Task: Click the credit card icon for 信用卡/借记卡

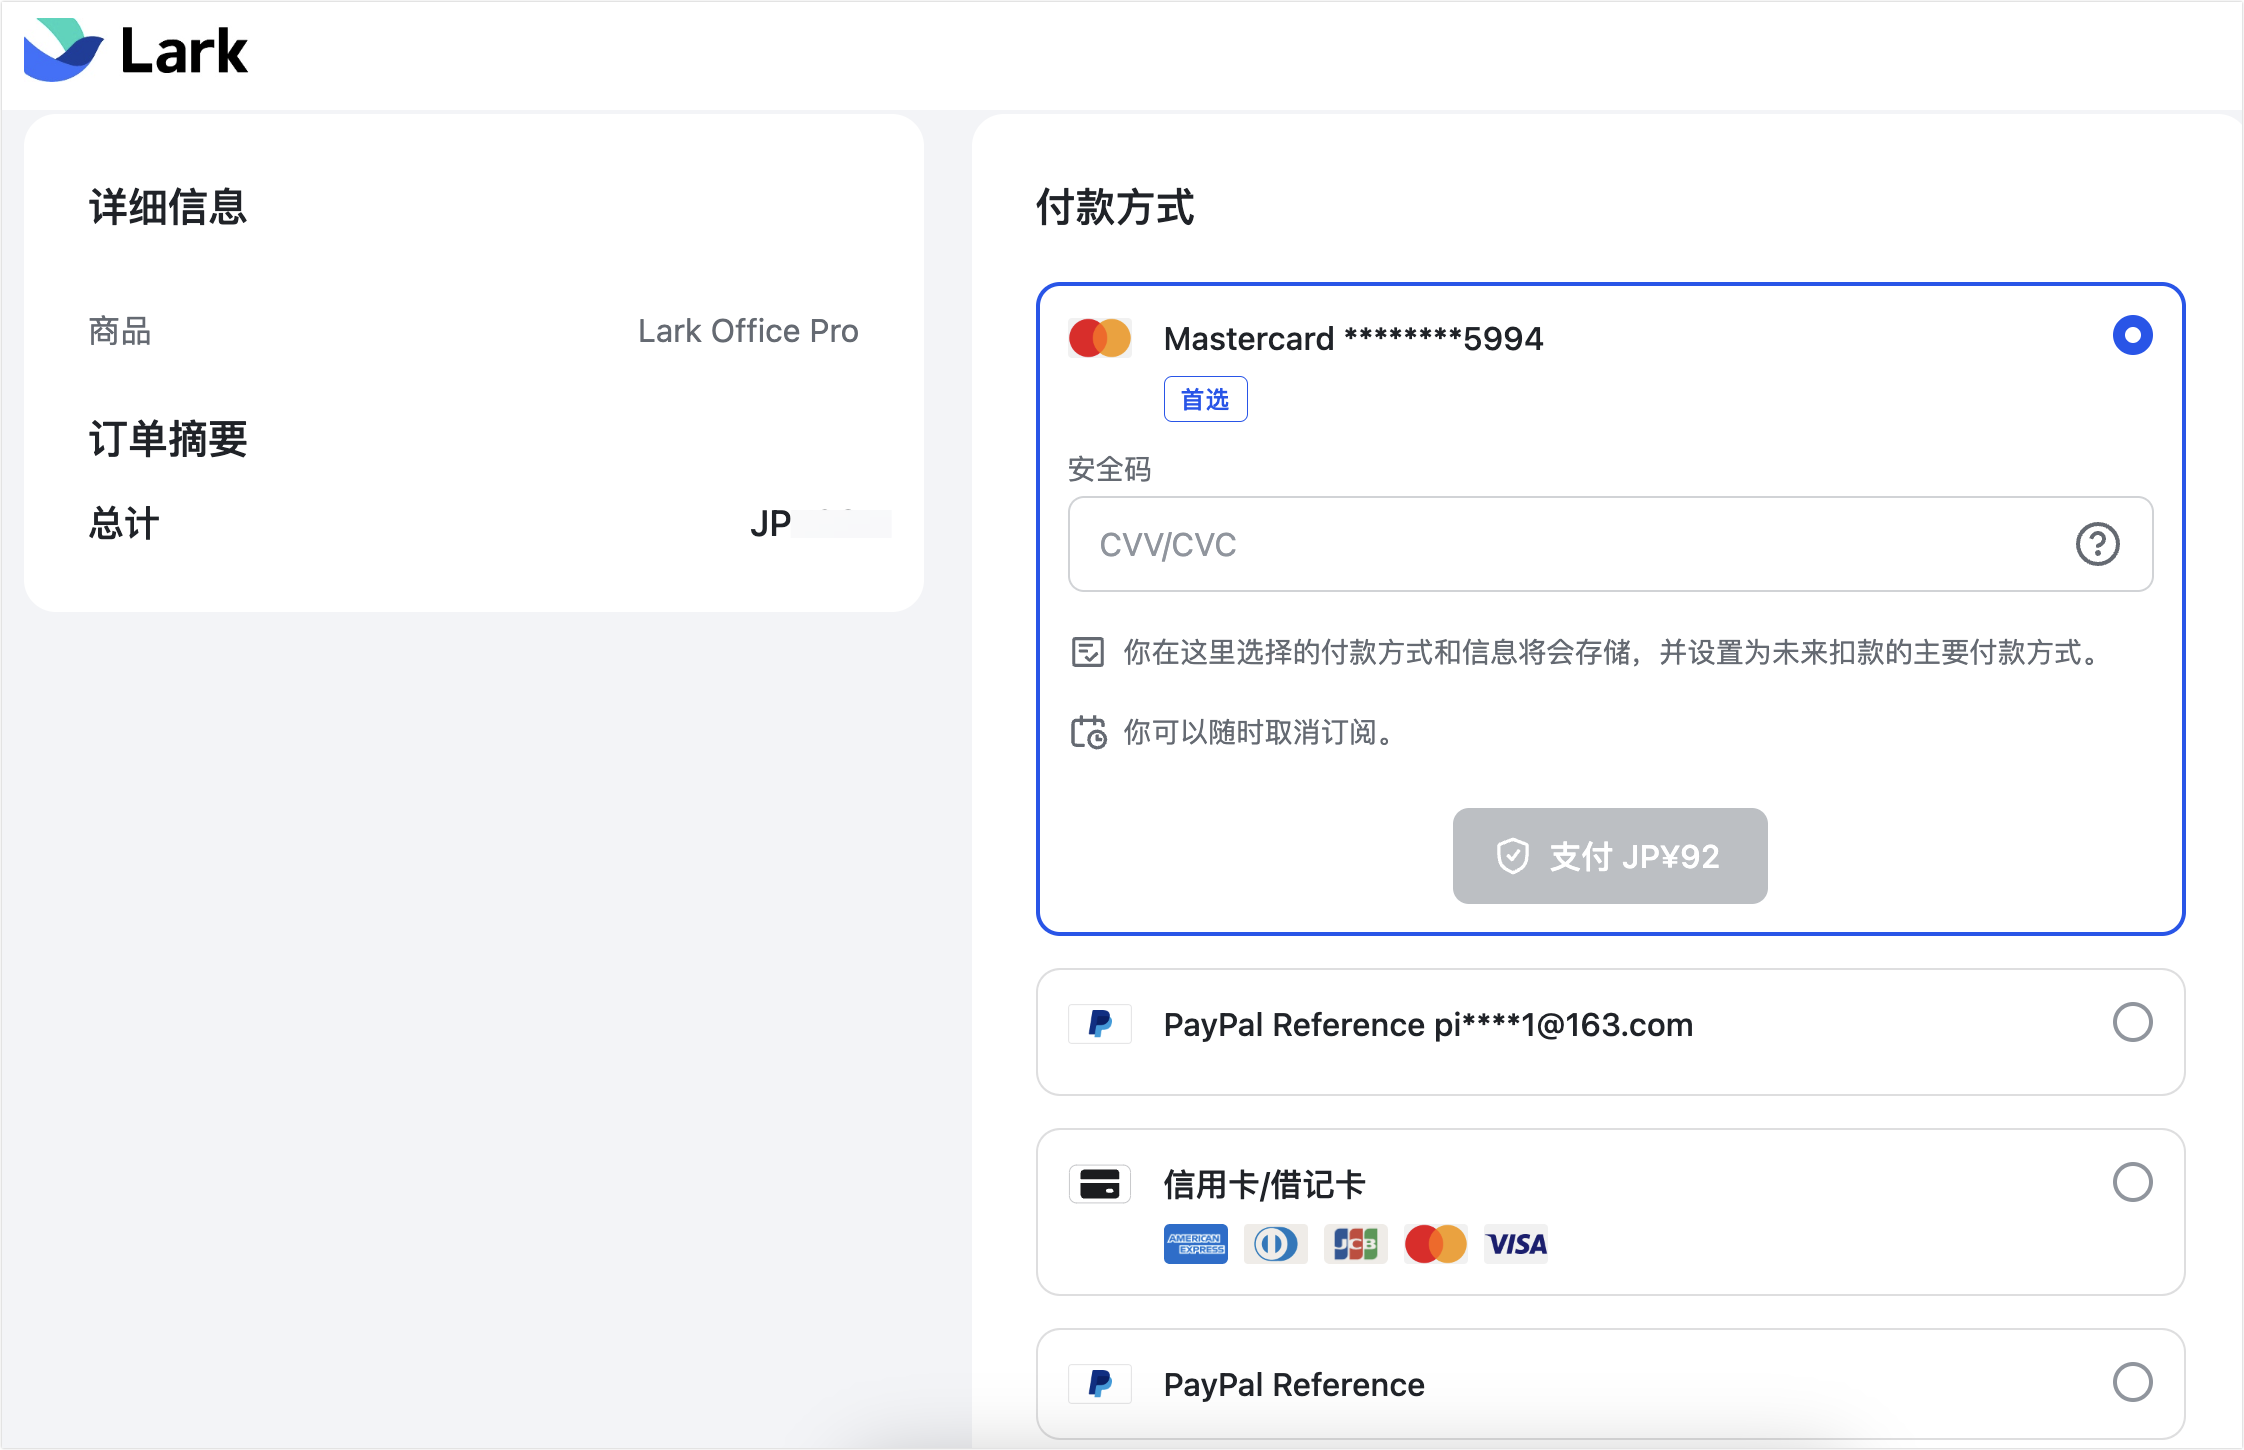Action: click(1100, 1184)
